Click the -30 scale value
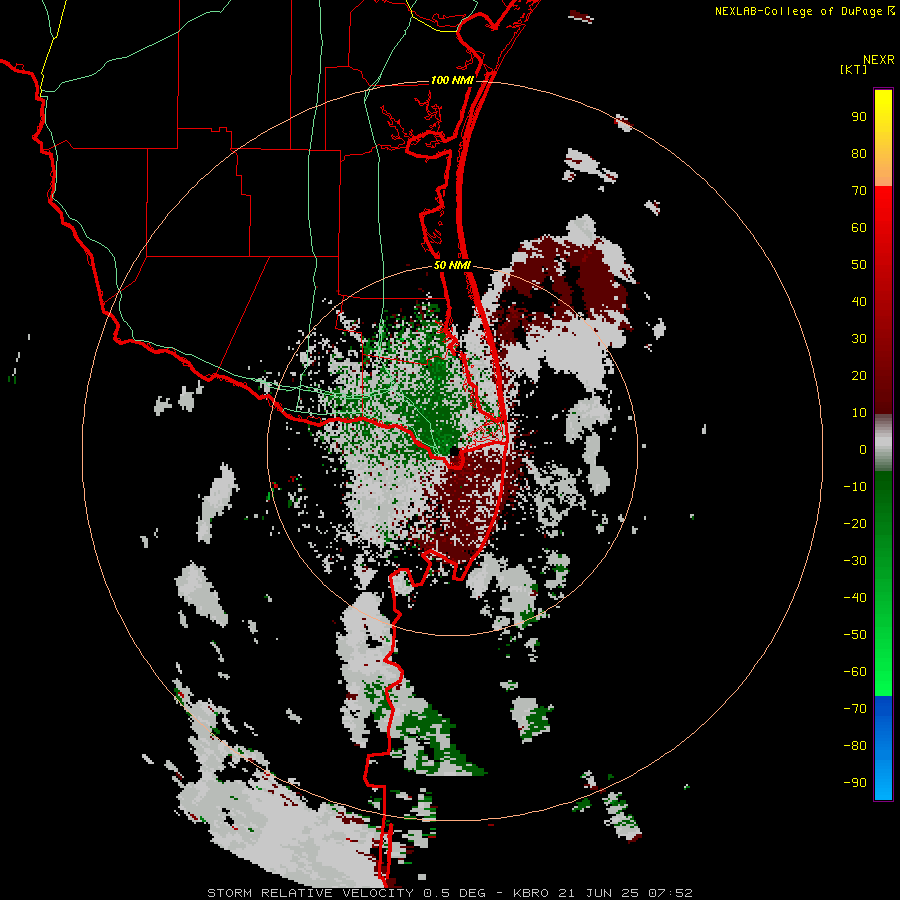900x900 pixels. tap(855, 561)
